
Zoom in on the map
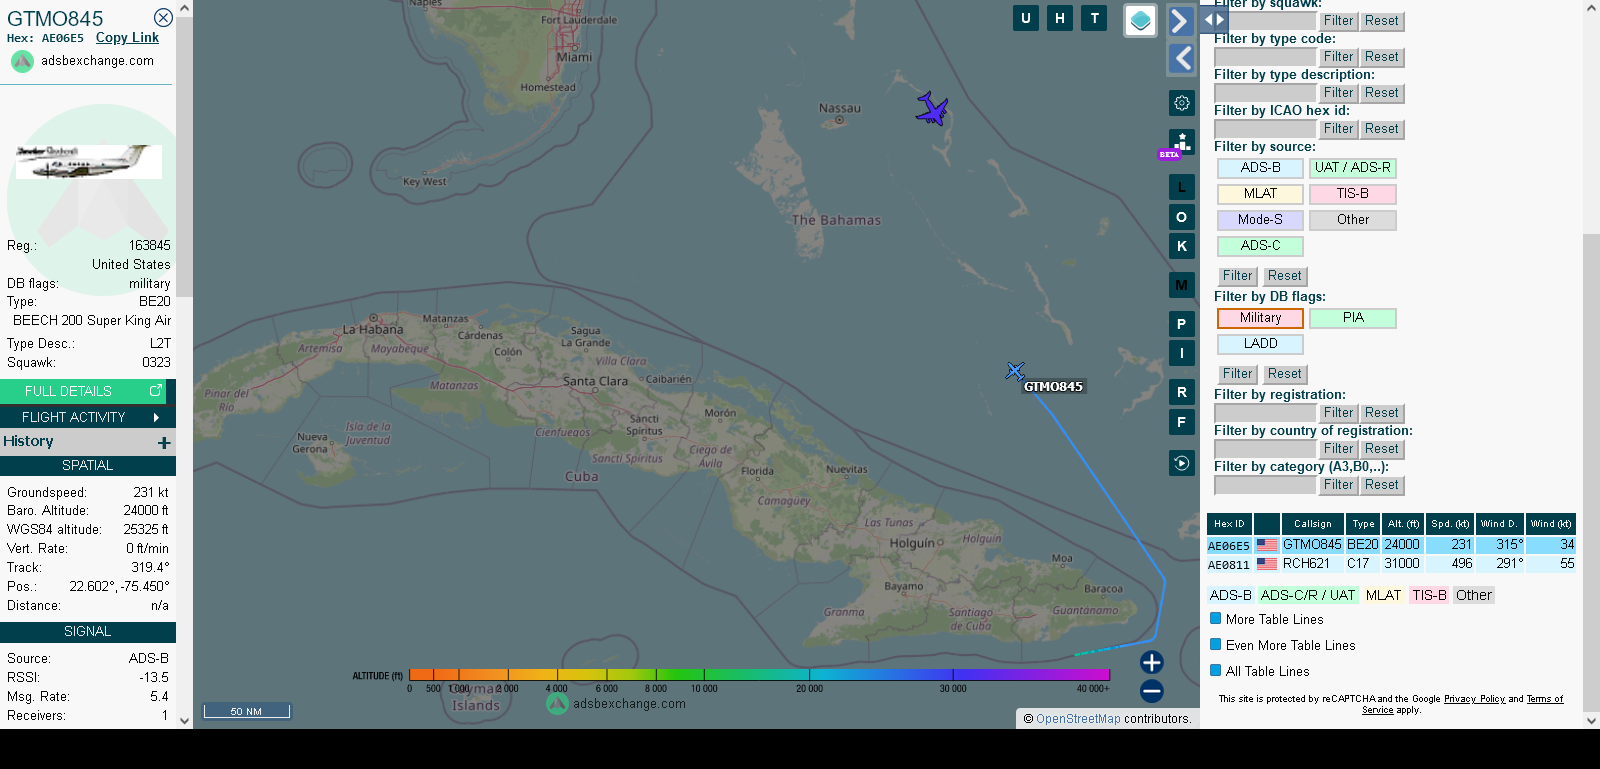[1152, 662]
